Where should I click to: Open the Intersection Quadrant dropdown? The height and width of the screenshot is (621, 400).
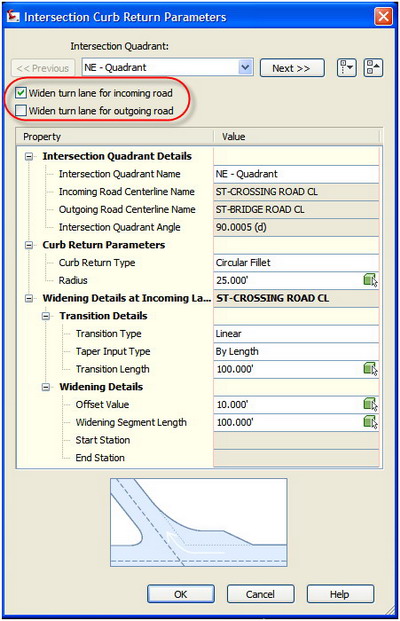point(246,67)
